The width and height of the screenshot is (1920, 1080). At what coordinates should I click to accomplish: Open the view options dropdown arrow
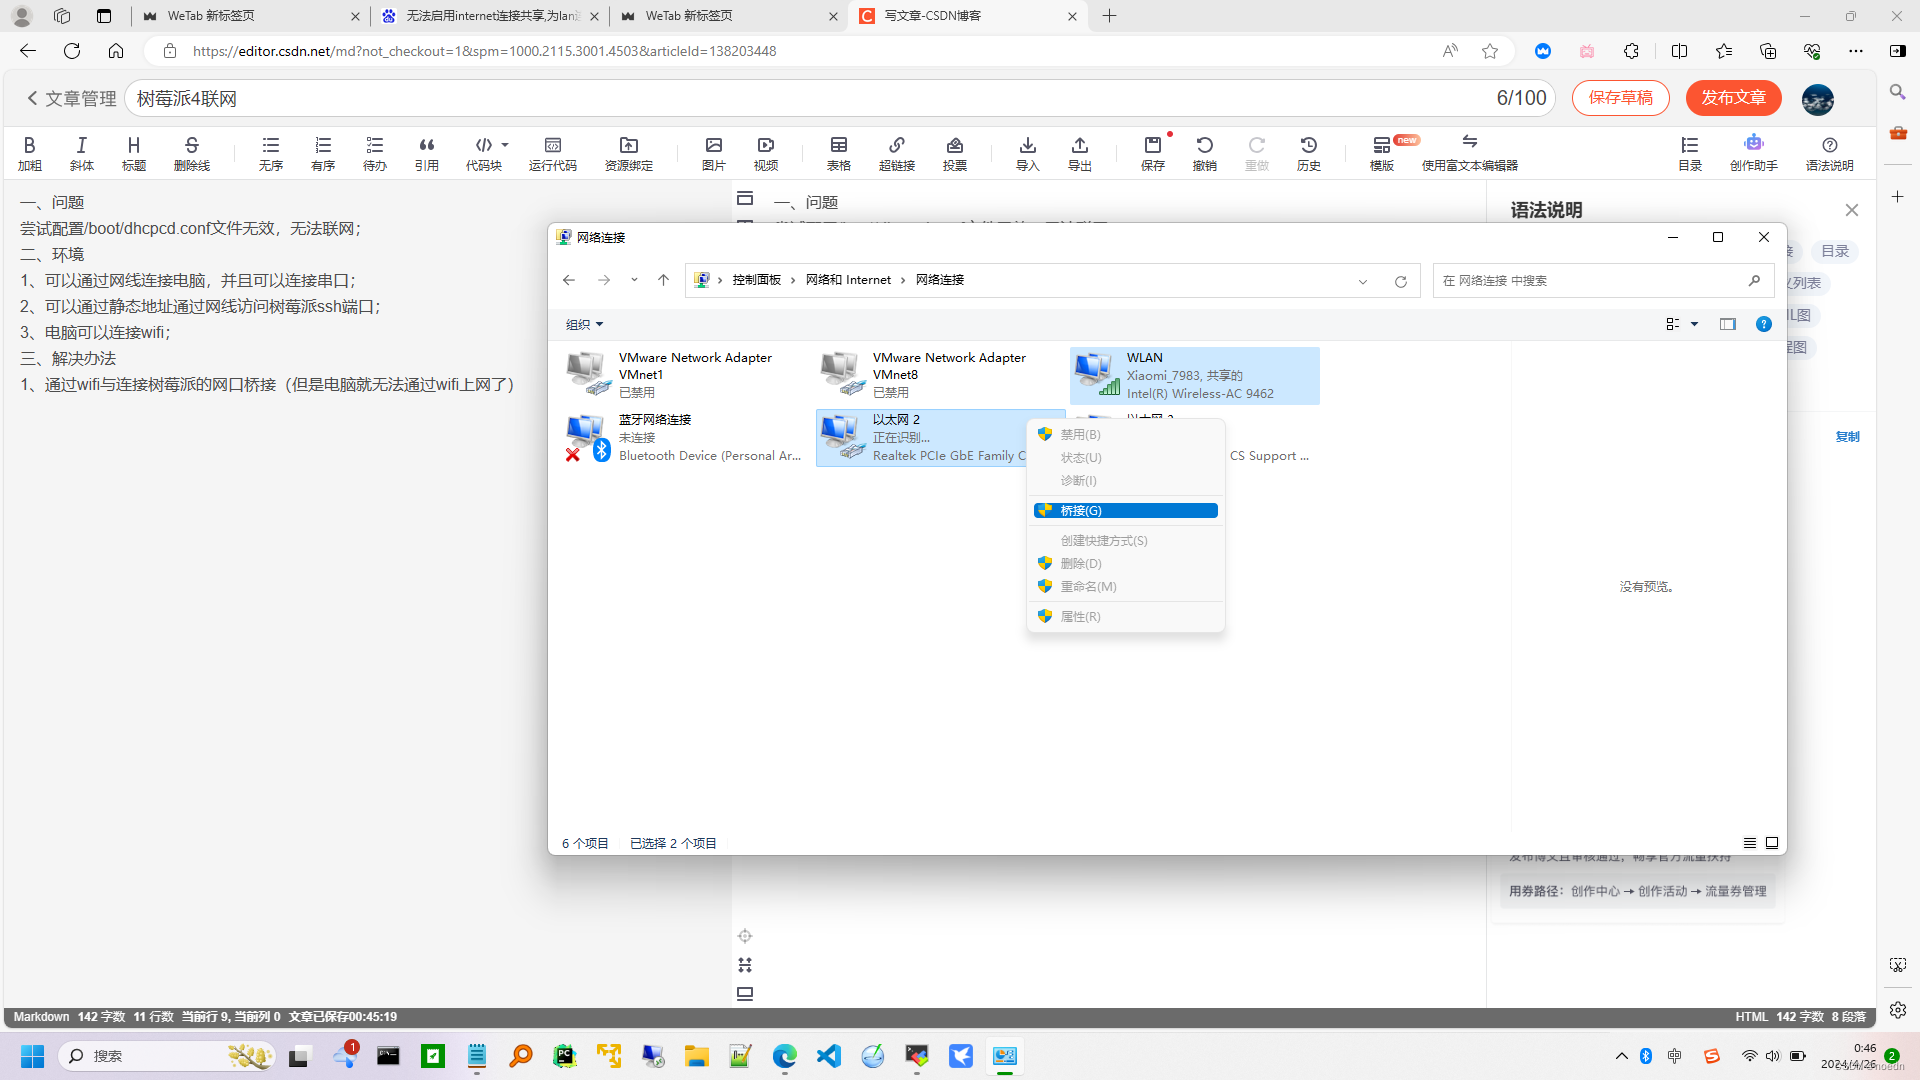click(1695, 324)
